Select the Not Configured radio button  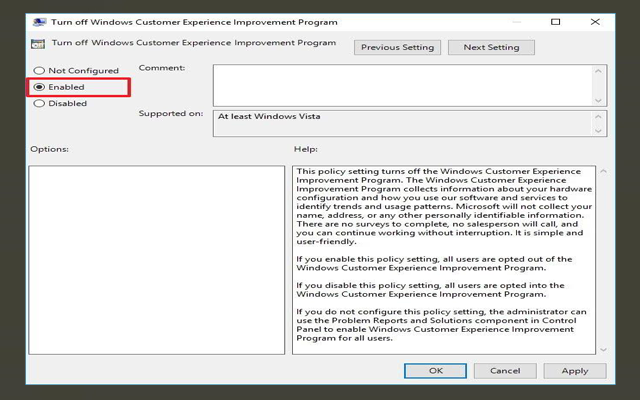pyautogui.click(x=39, y=71)
